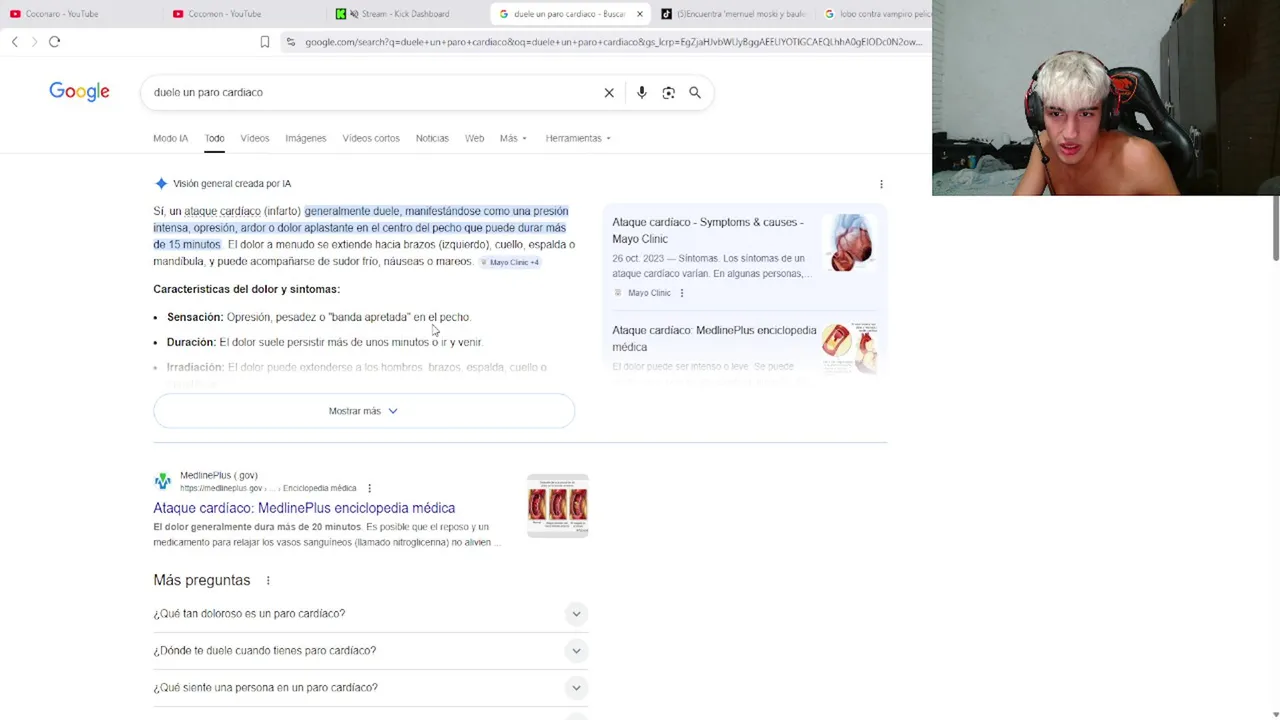This screenshot has height=720, width=1280.
Task: Click the browser address bar URL
Action: pyautogui.click(x=612, y=42)
